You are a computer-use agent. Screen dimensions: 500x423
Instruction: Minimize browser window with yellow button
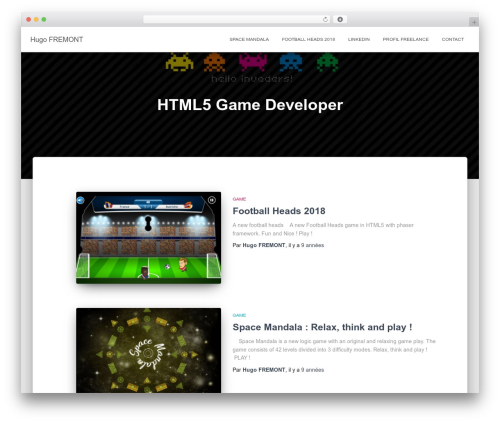36,19
